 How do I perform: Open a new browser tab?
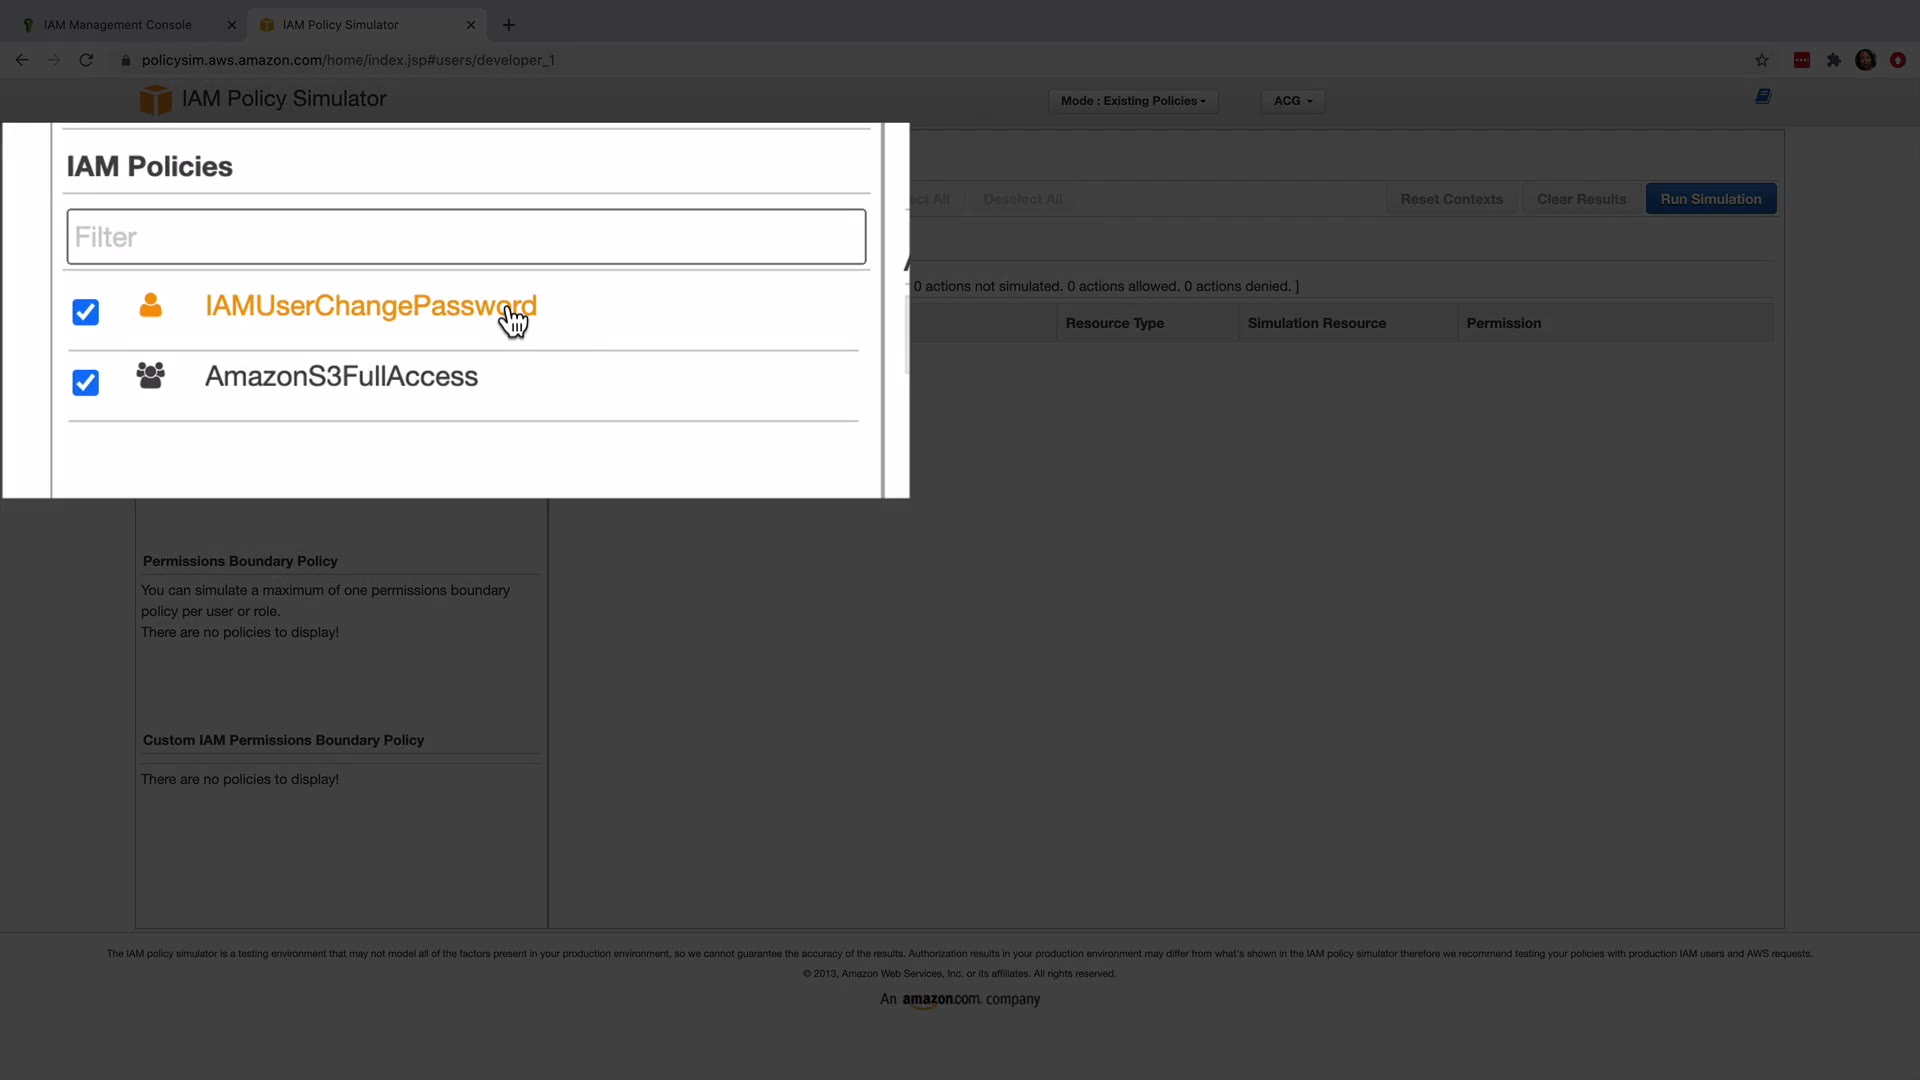(509, 25)
